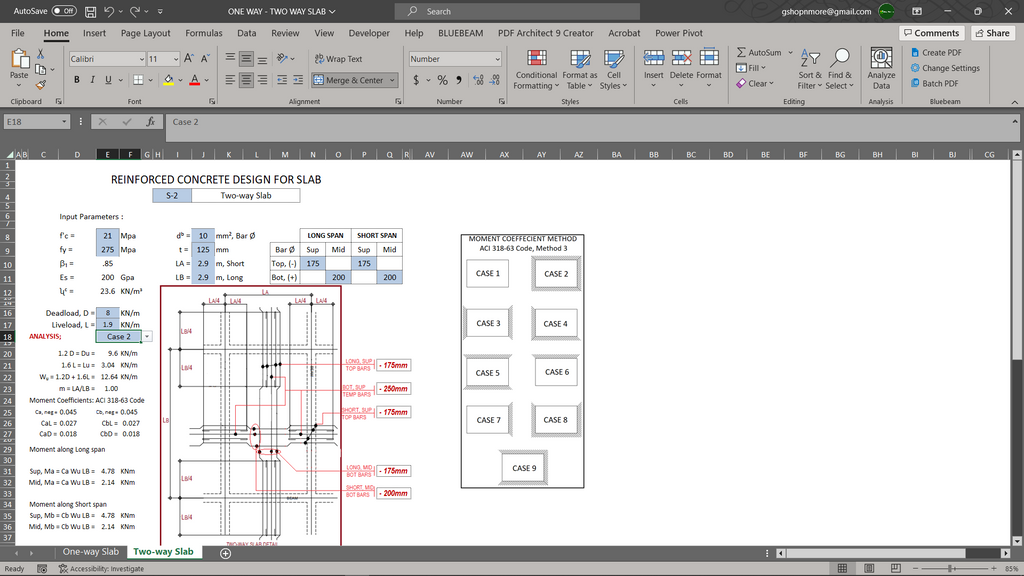Align text left in cell

click(230, 80)
